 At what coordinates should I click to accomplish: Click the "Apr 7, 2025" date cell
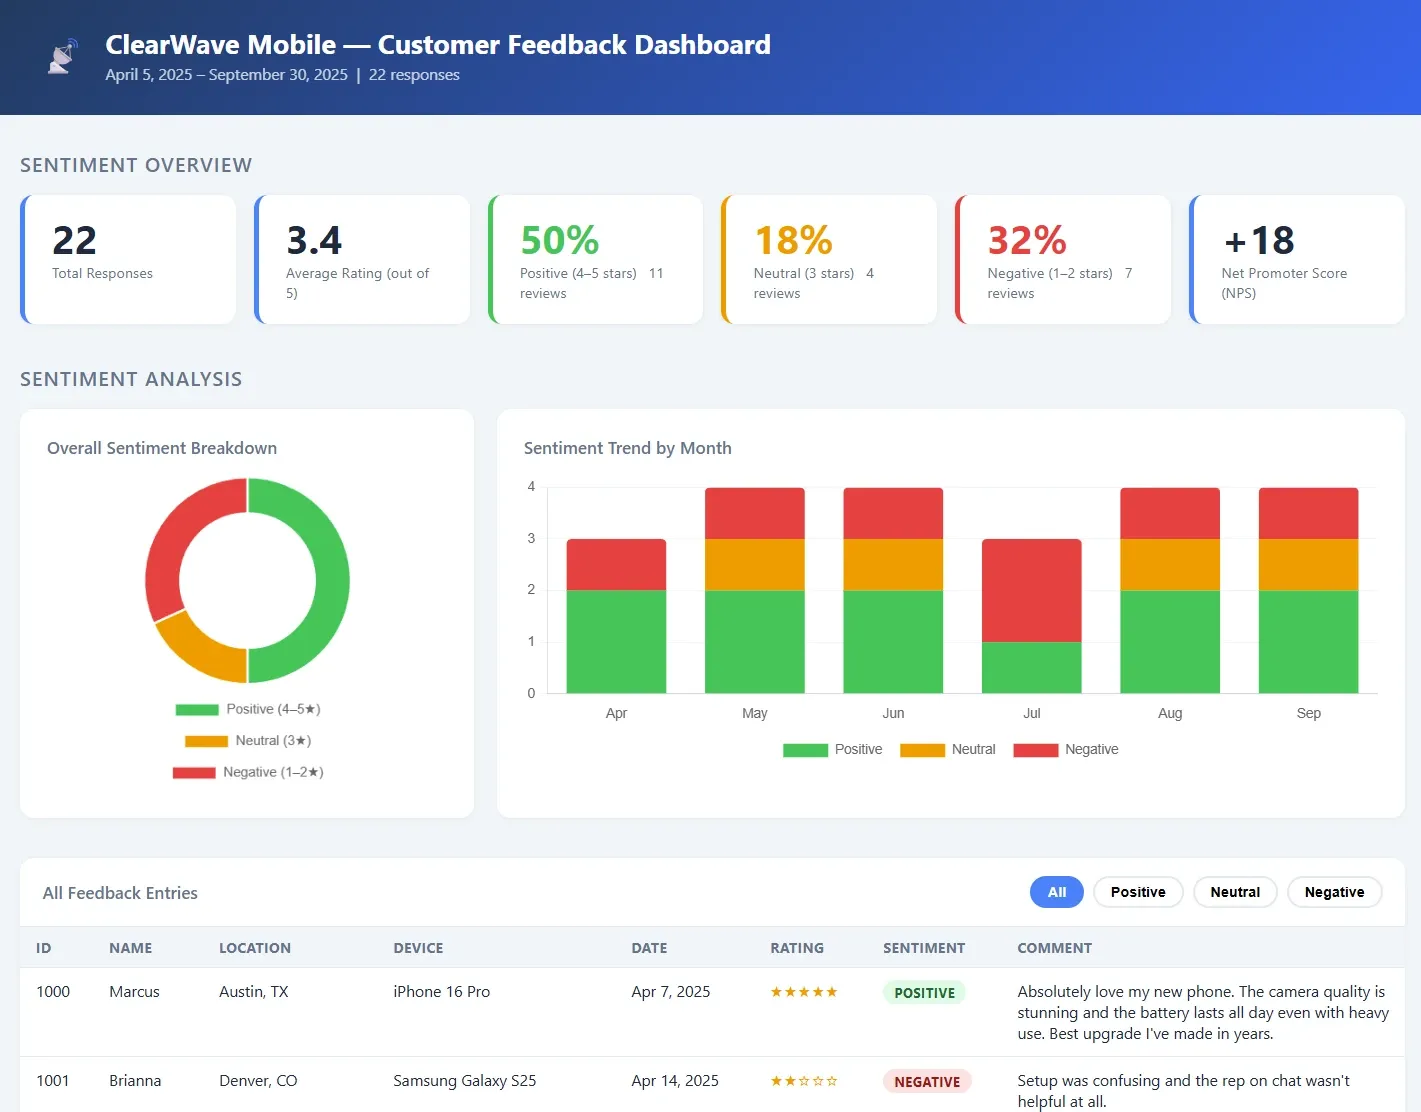coord(671,992)
